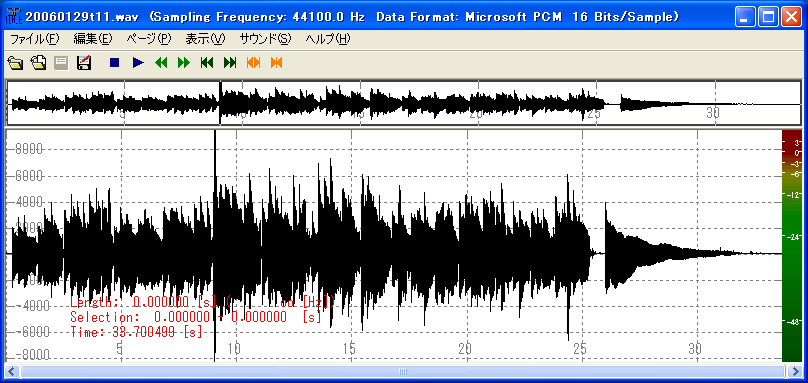Click the grayed-out save icon

[x=61, y=63]
